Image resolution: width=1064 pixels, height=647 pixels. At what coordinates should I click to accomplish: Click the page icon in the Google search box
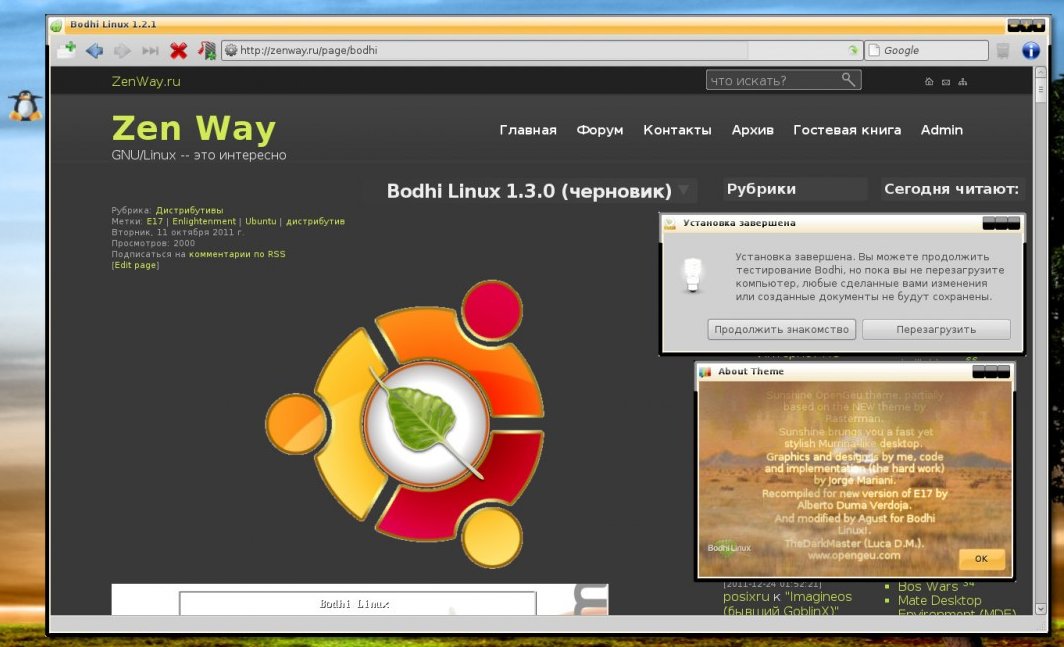(x=875, y=50)
